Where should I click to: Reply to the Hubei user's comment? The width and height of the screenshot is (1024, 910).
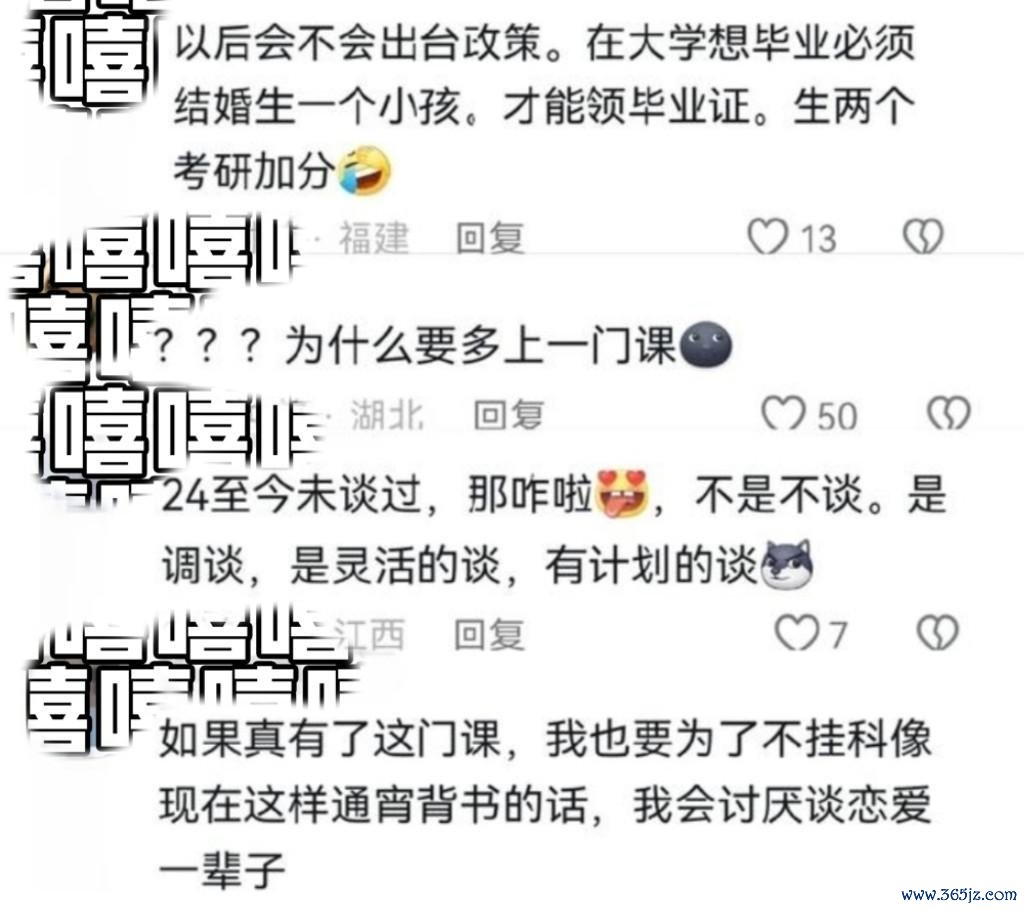[508, 414]
